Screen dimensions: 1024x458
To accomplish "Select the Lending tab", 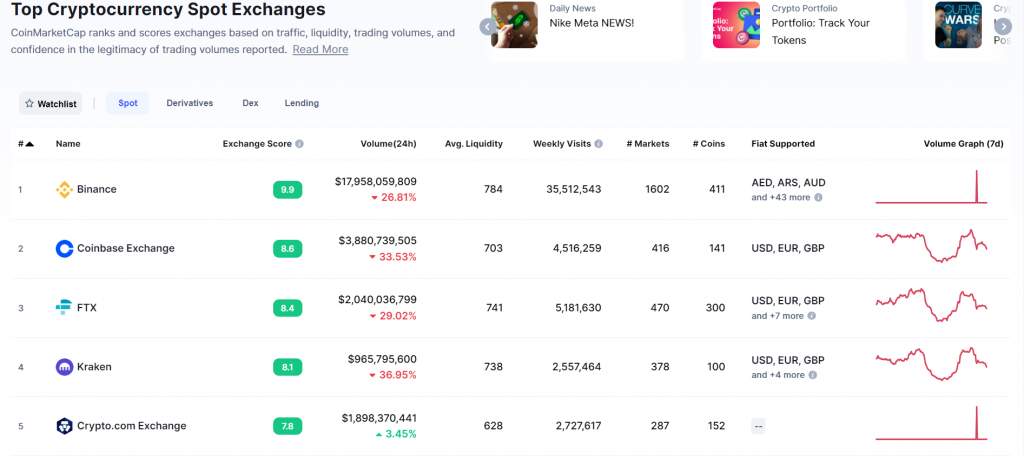I will (302, 103).
